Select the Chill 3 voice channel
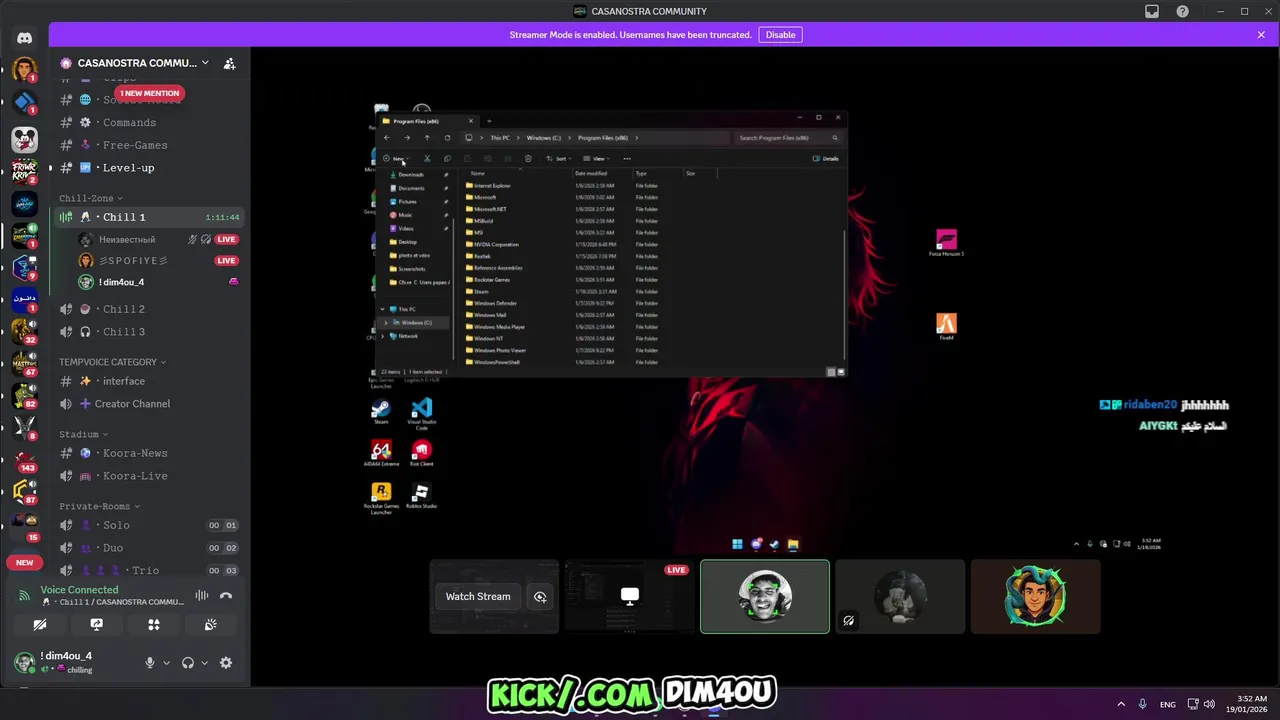This screenshot has width=1280, height=720. (x=149, y=332)
